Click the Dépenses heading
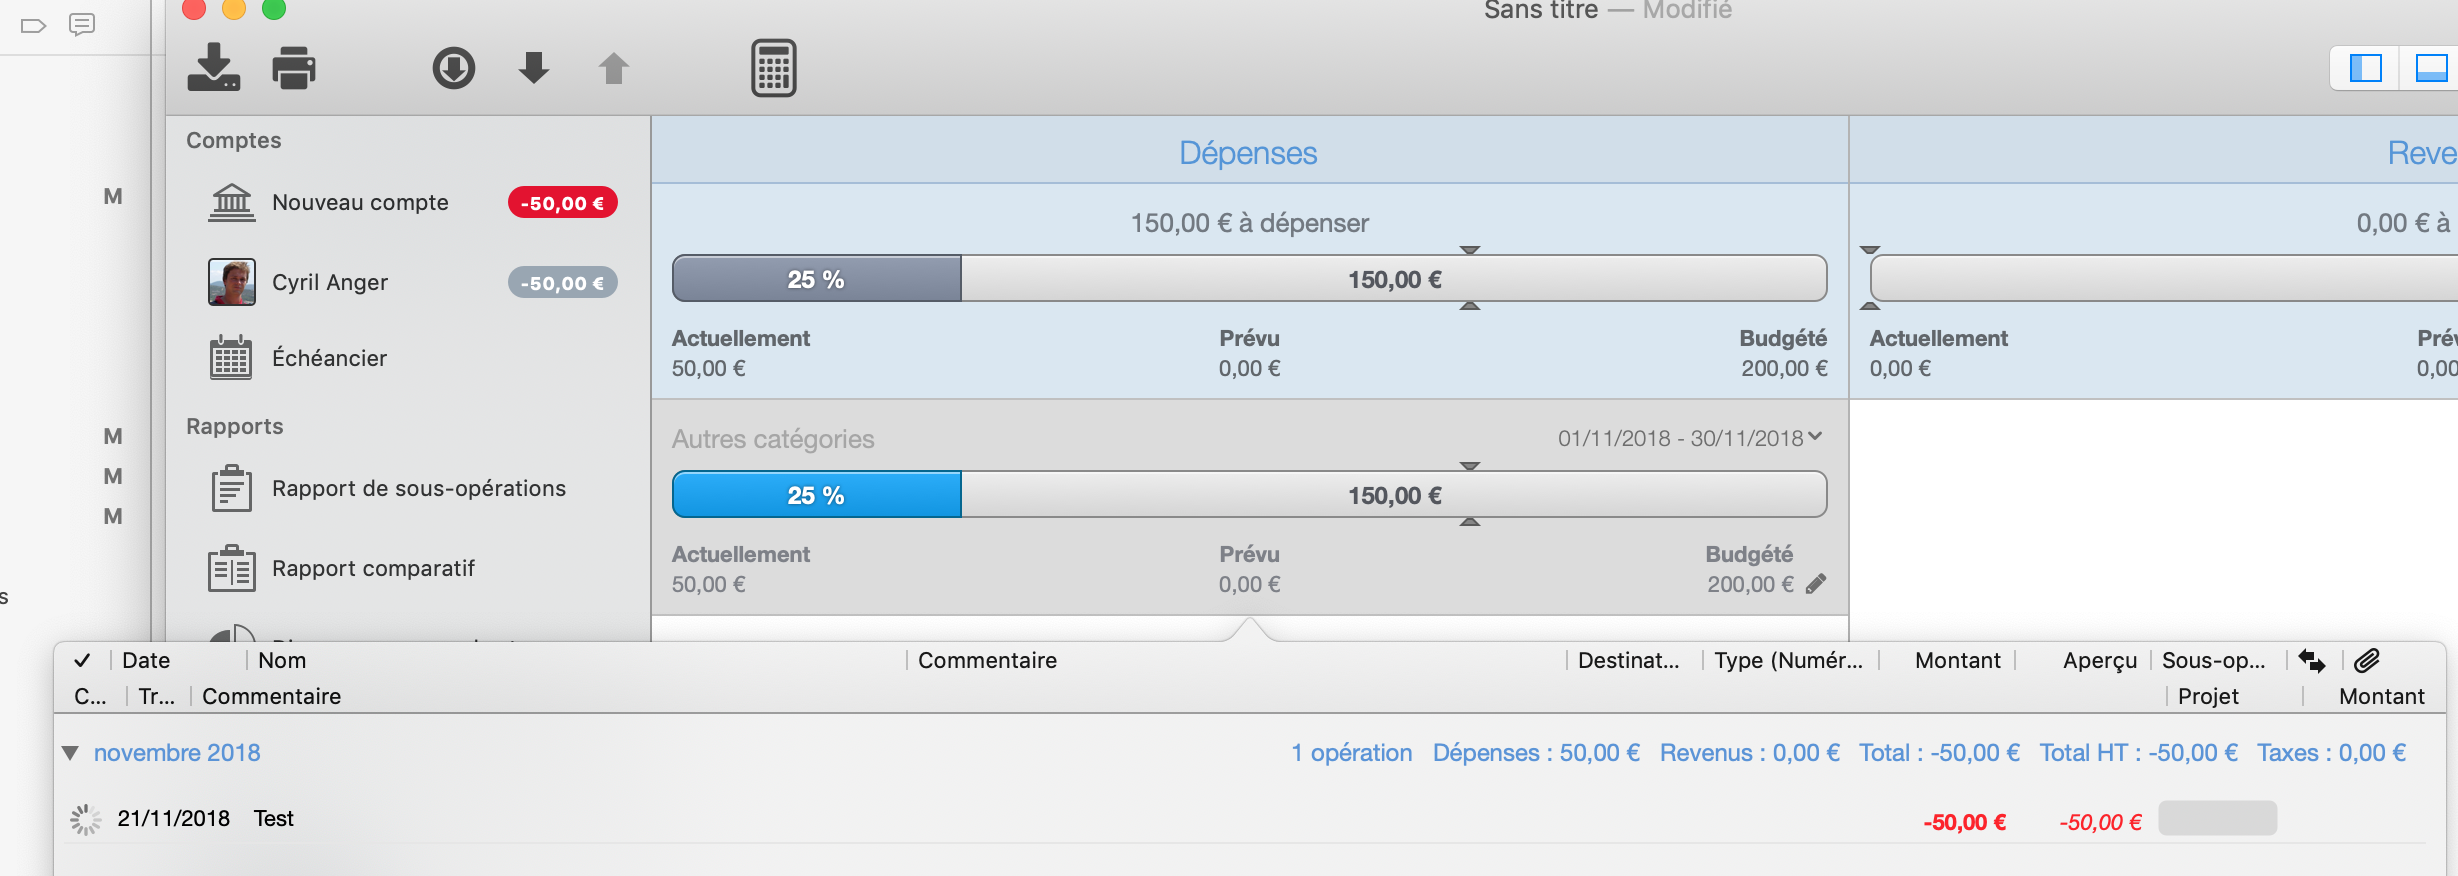The width and height of the screenshot is (2458, 876). coord(1248,153)
